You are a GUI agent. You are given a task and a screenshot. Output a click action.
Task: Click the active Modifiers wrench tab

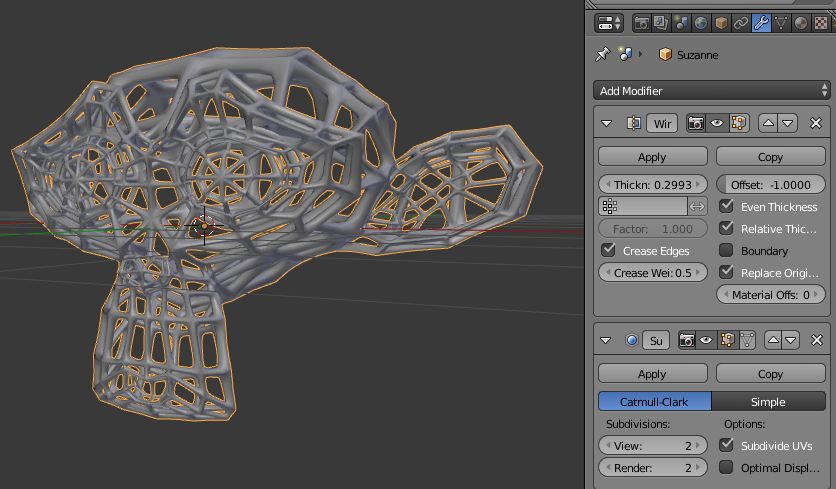point(761,23)
